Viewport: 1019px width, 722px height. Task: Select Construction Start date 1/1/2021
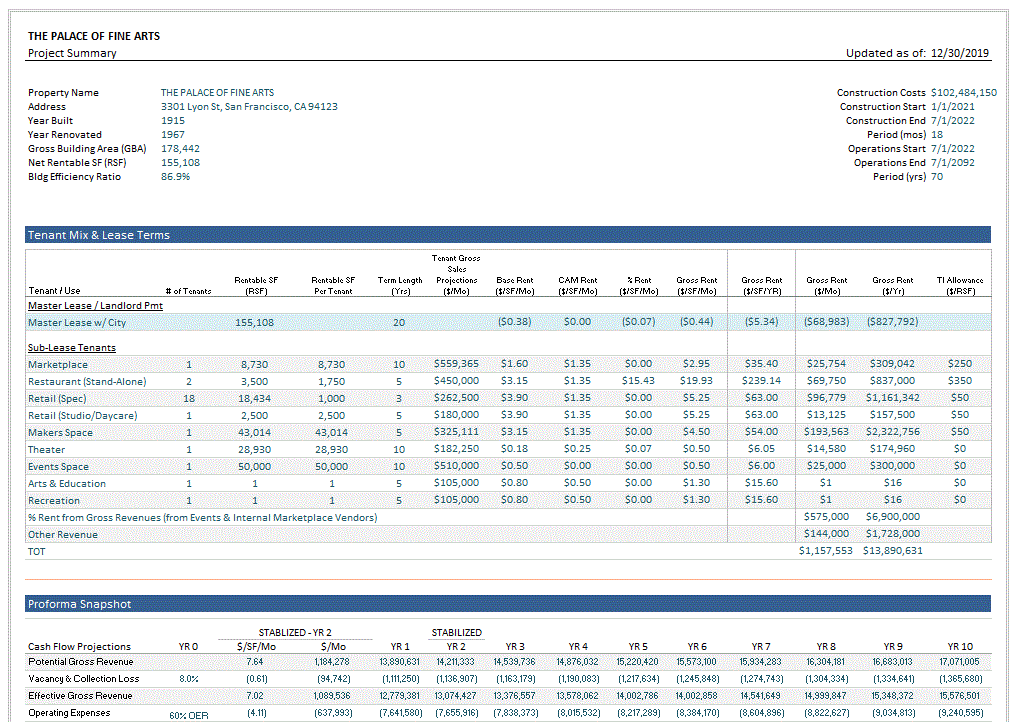(x=952, y=107)
